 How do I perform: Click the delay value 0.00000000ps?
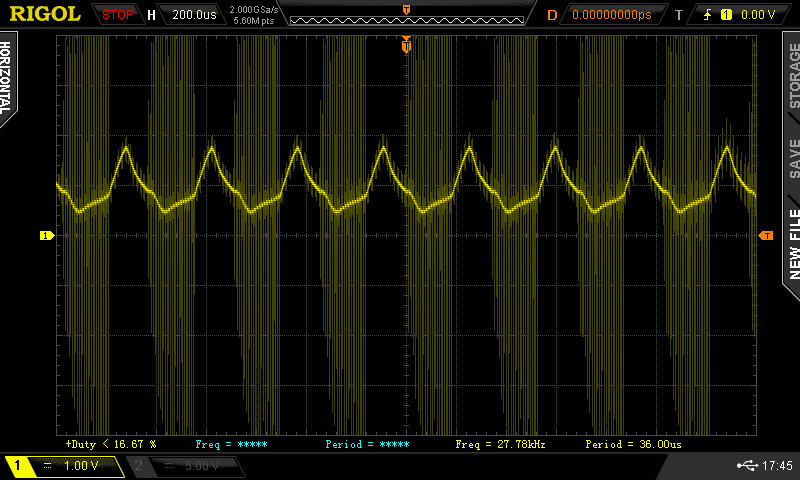pos(611,15)
